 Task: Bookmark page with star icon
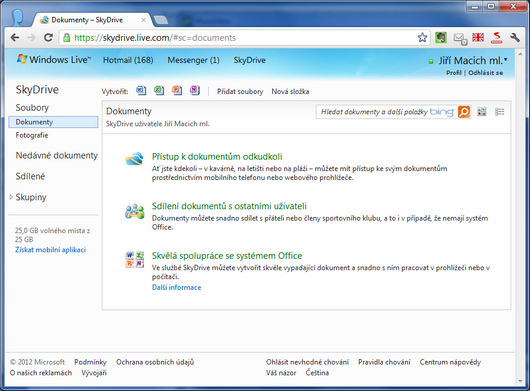coord(422,38)
